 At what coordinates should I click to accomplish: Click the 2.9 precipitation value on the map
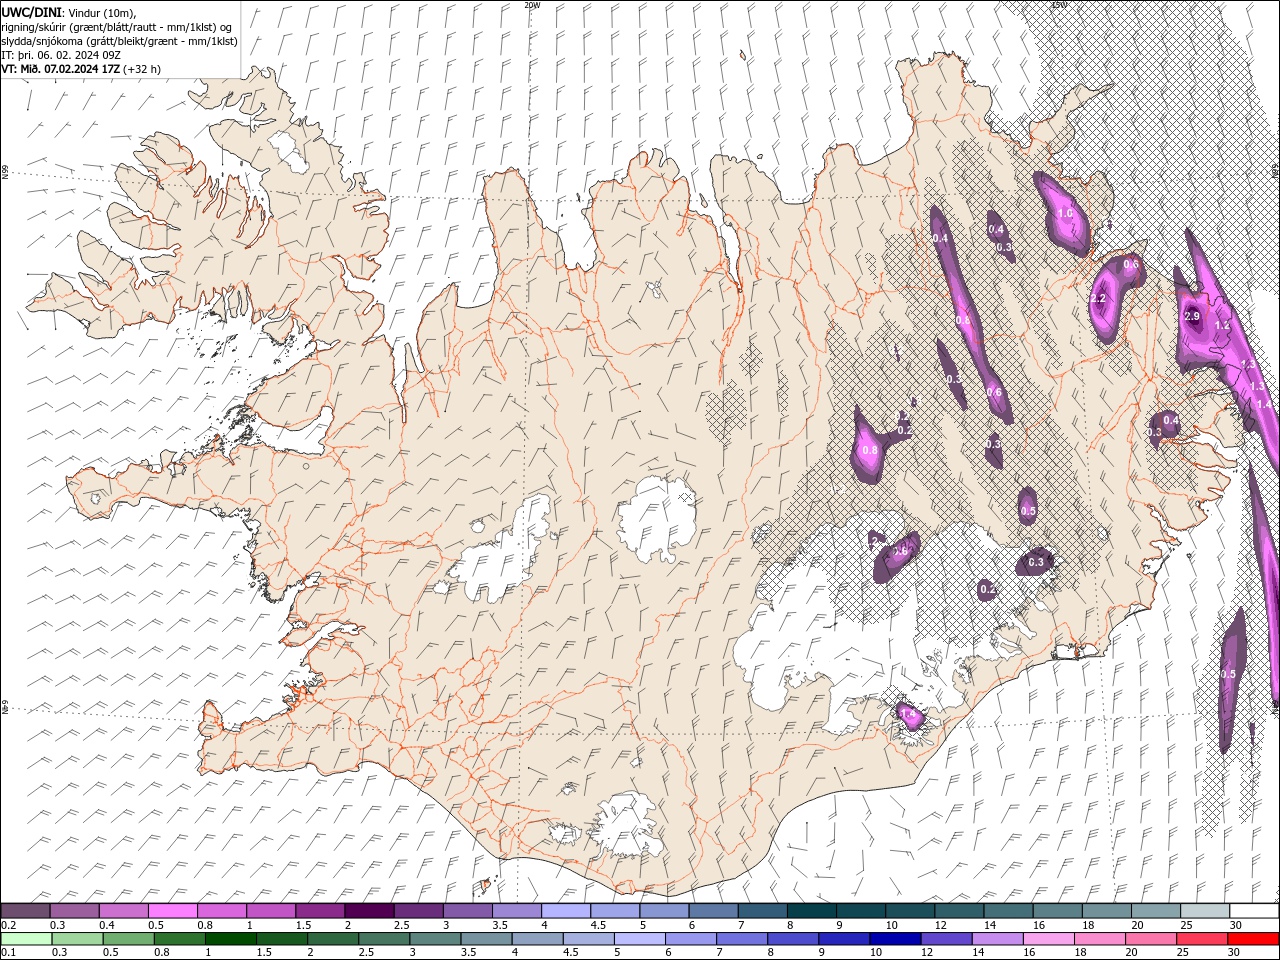point(1191,316)
